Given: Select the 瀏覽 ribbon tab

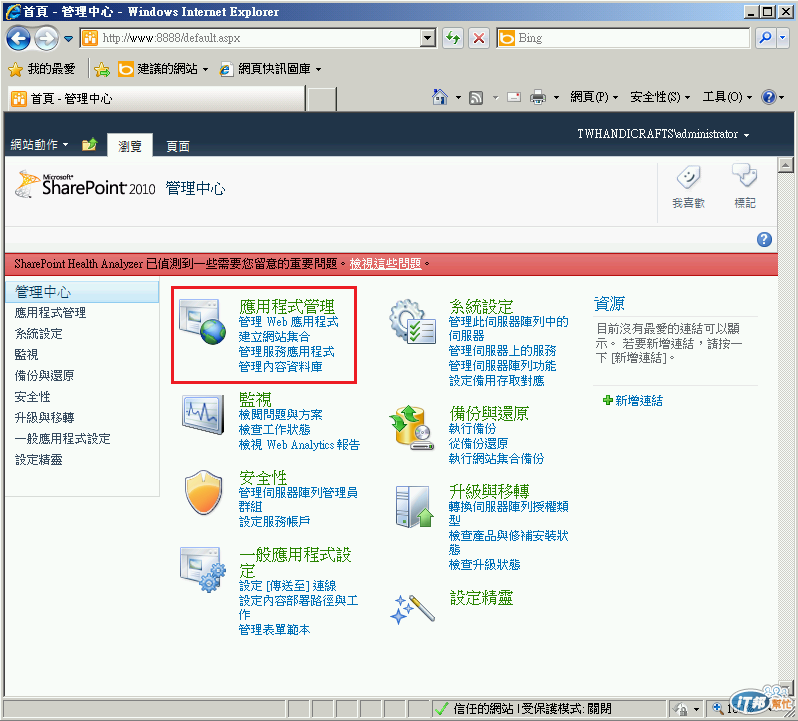Looking at the screenshot, I should tap(130, 146).
